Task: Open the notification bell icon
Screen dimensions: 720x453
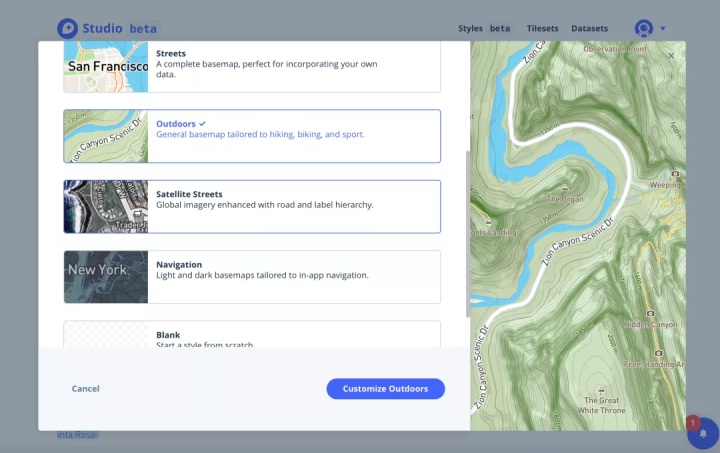Action: tap(703, 433)
